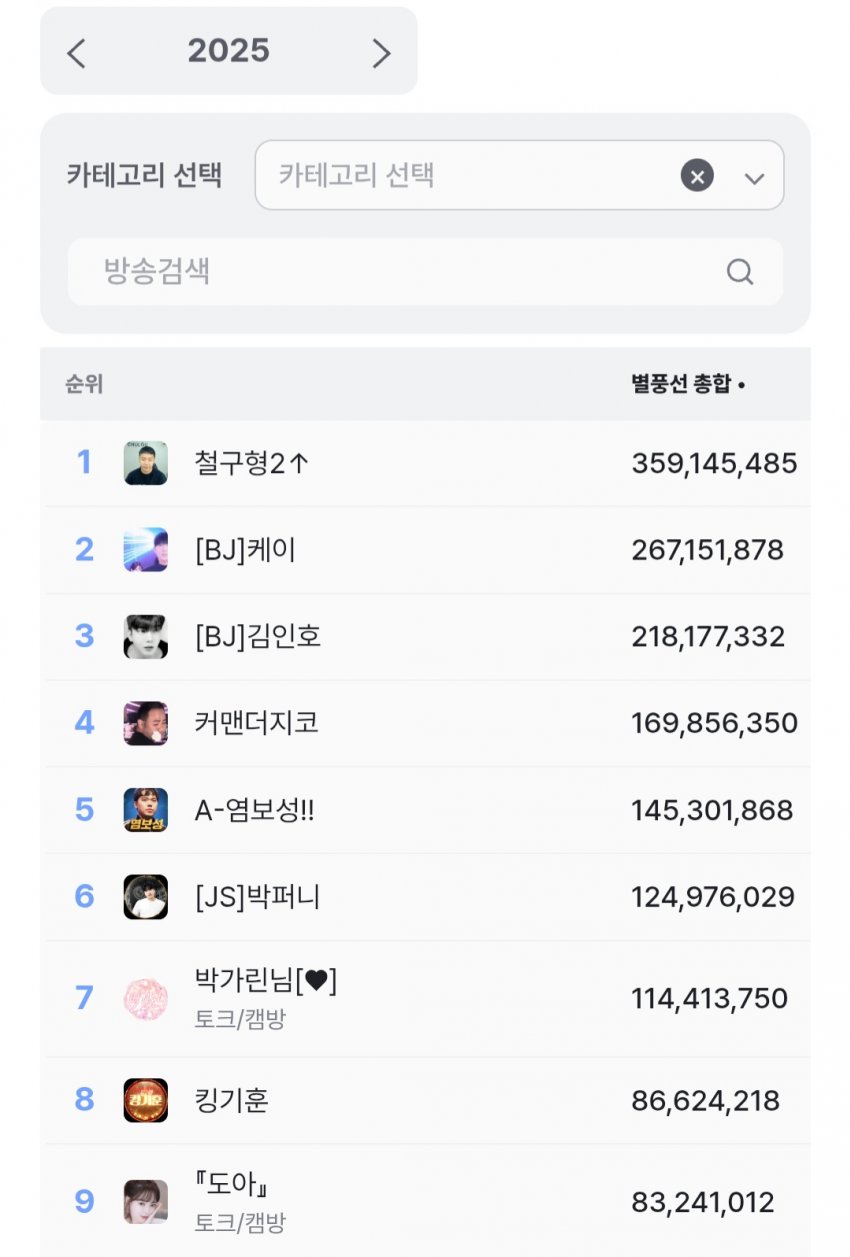Screen dimensions: 850x1257
Task: Go to previous year with left arrow
Action: point(77,53)
